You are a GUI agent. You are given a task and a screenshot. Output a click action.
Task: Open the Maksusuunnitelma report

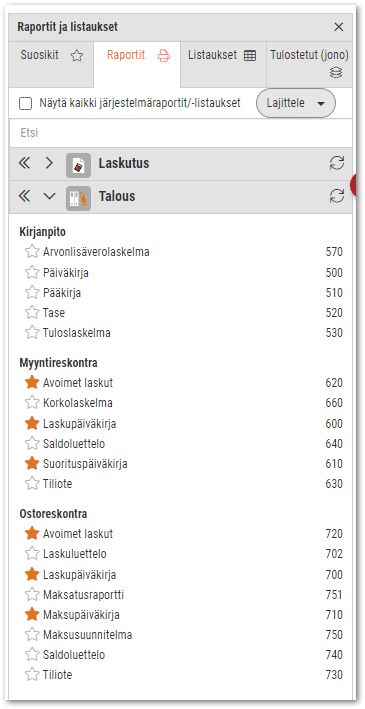pyautogui.click(x=88, y=635)
